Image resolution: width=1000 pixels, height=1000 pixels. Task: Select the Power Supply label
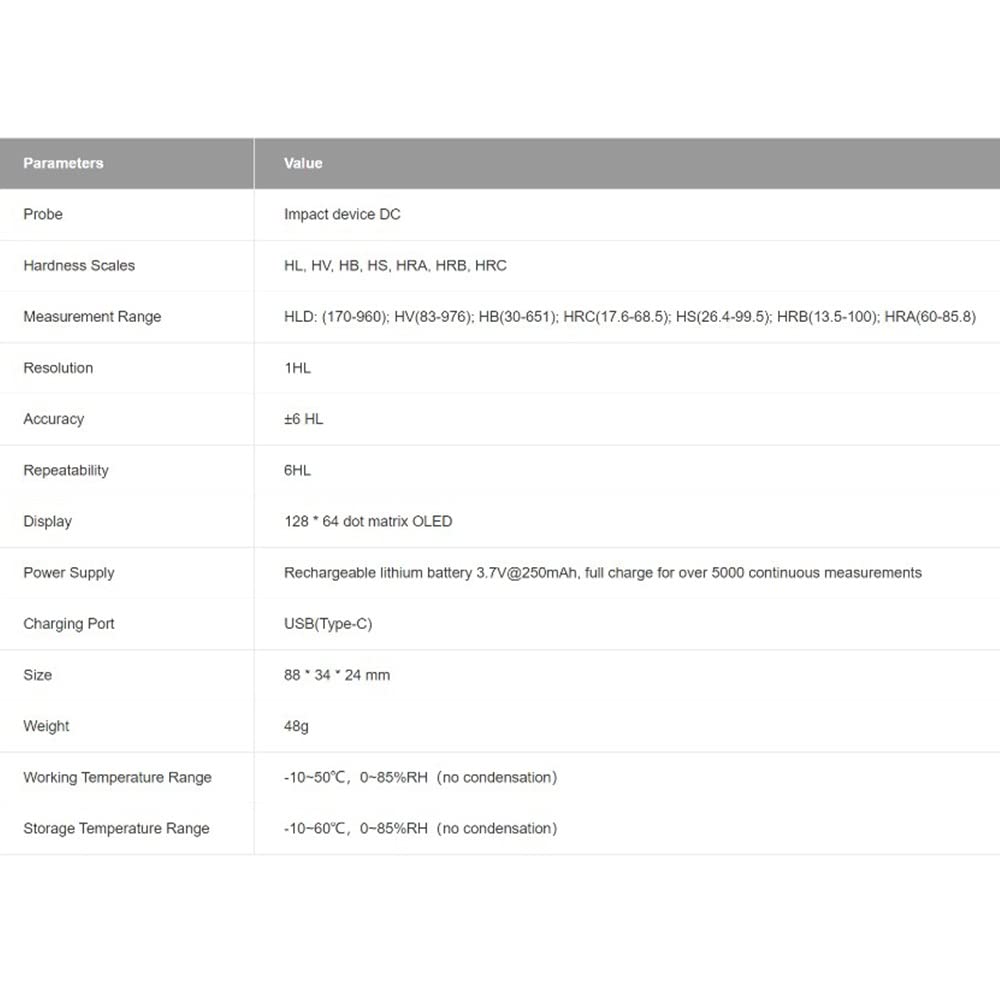click(69, 573)
